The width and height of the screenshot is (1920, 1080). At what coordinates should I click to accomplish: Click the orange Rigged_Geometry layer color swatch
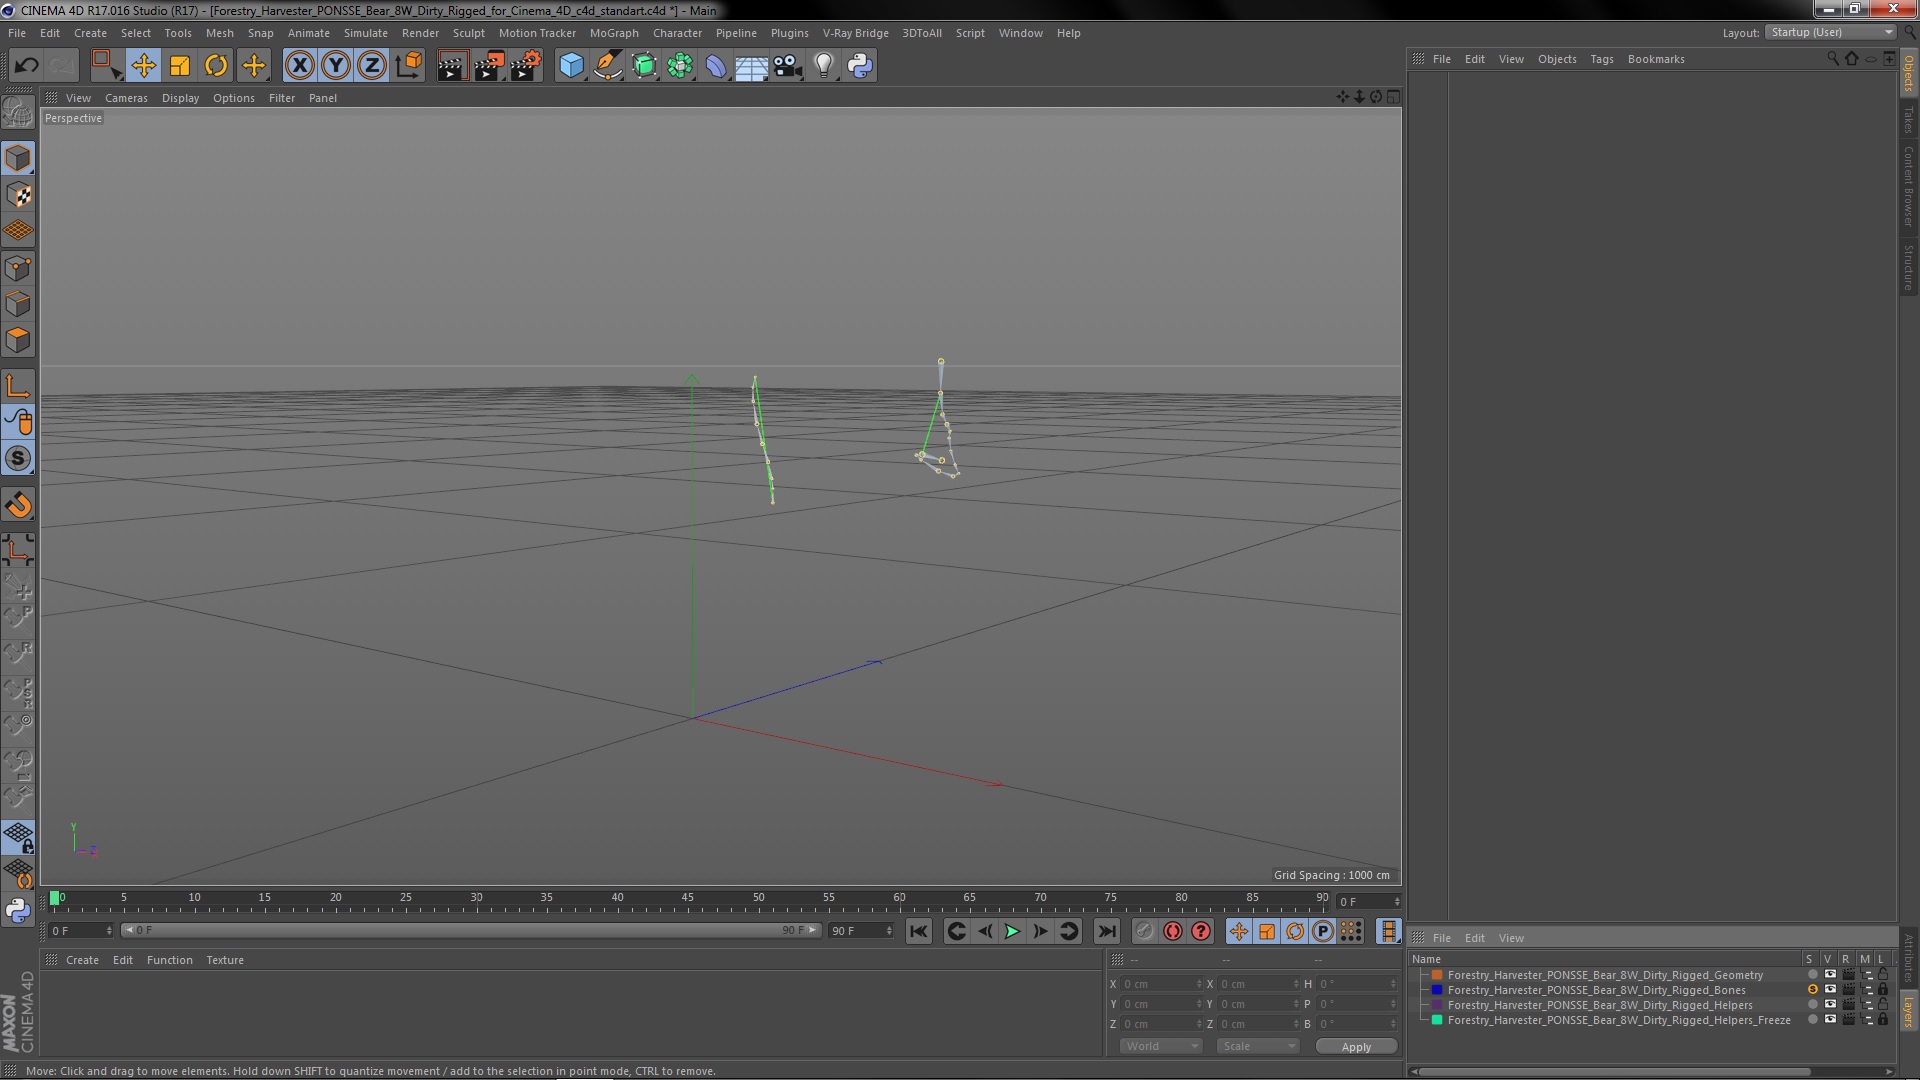point(1437,975)
